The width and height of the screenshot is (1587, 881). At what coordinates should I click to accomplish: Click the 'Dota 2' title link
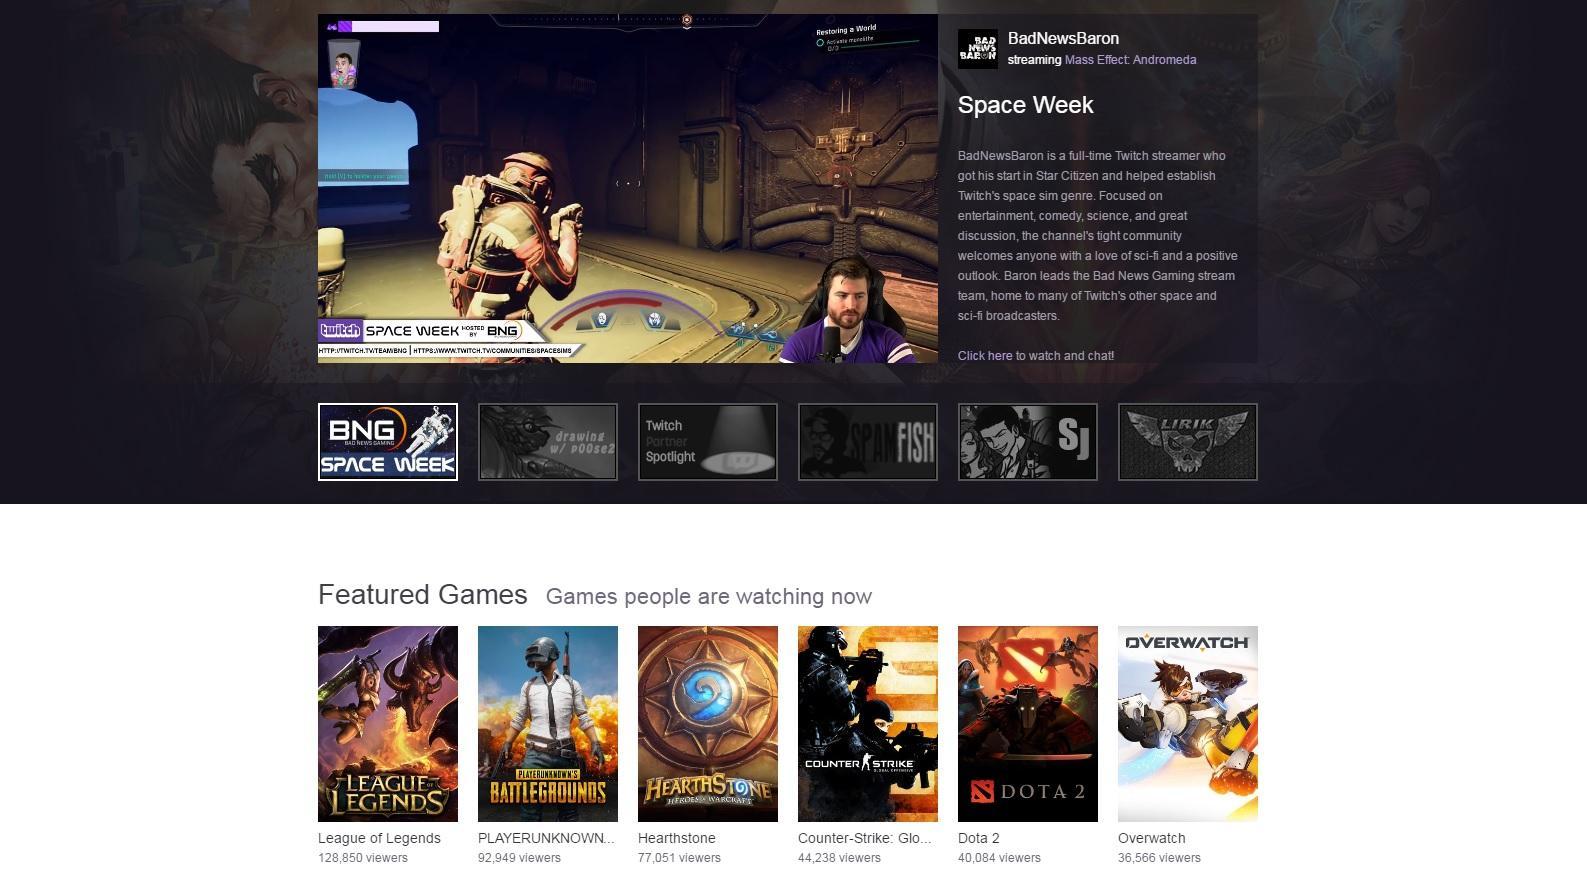pyautogui.click(x=979, y=839)
